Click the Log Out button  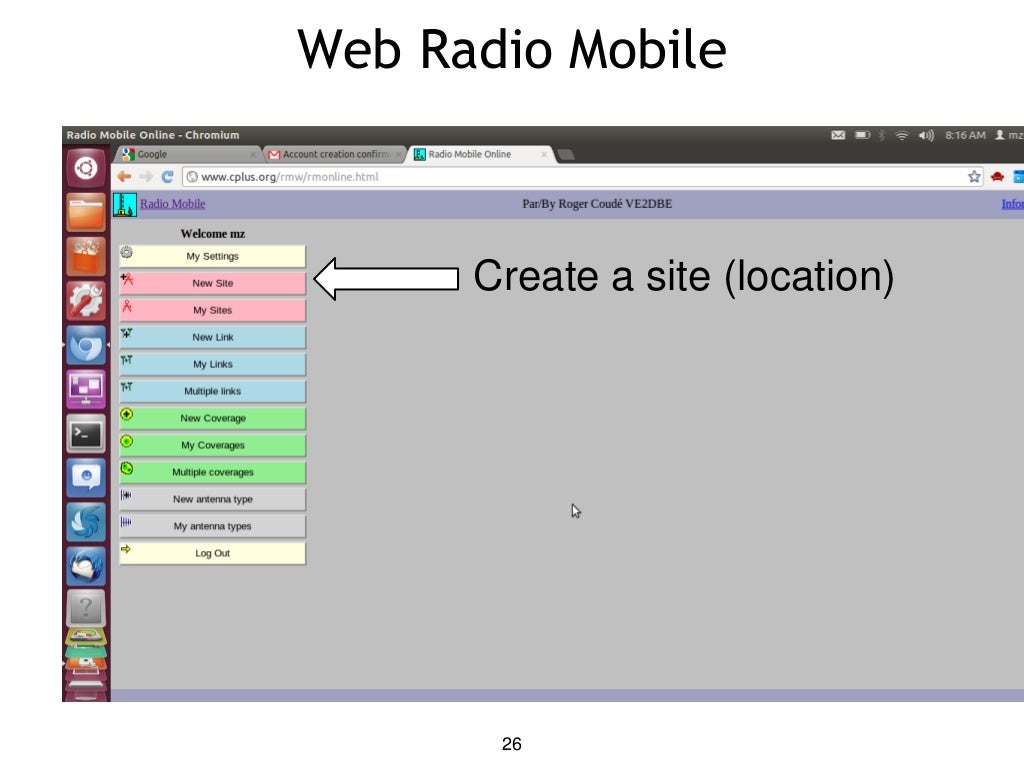tap(212, 553)
